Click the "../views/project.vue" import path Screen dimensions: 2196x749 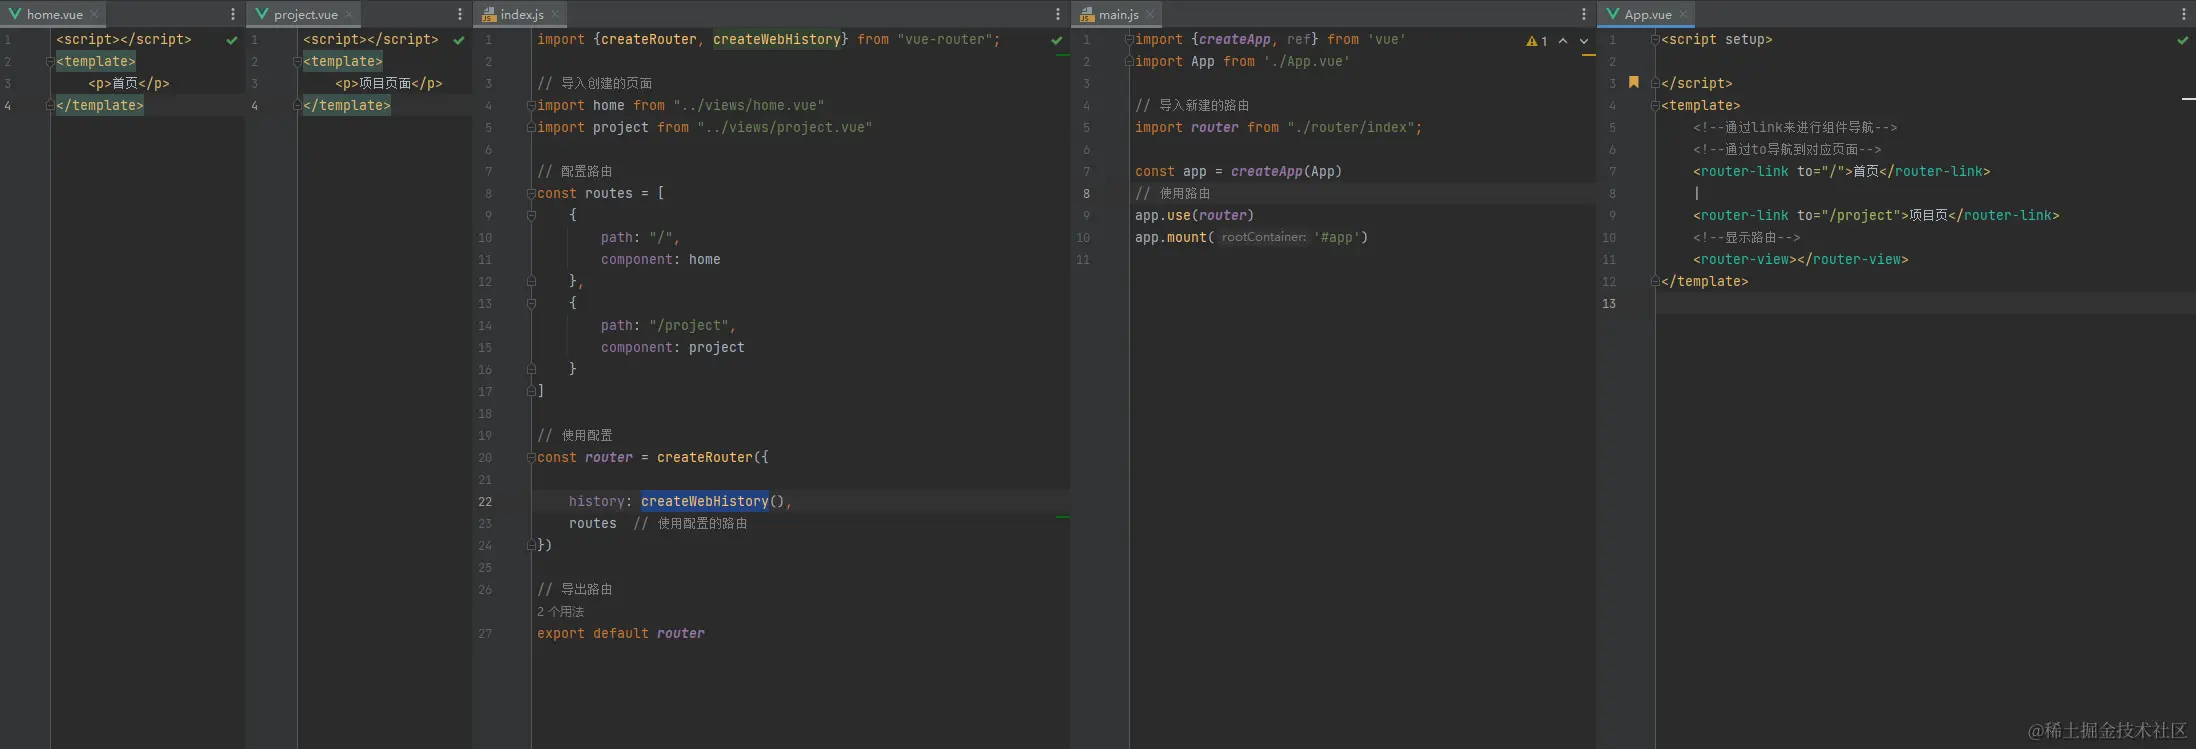point(785,128)
